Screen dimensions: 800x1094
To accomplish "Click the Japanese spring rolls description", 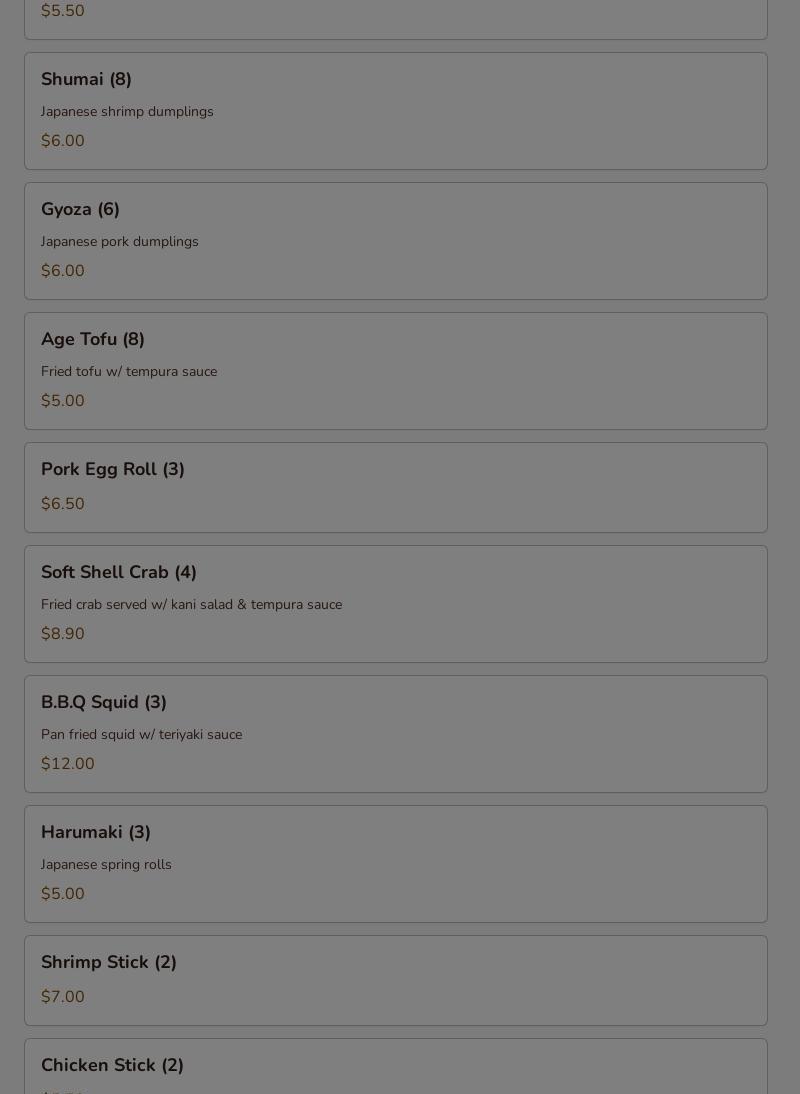I will coord(106,864).
